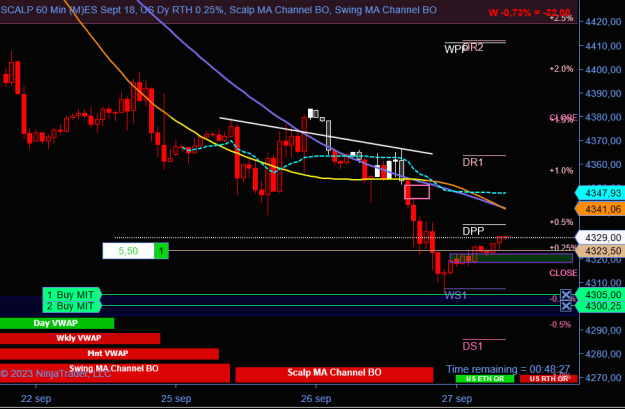The height and width of the screenshot is (409, 625).
Task: Select the orange 4341,06 price marker
Action: point(600,209)
